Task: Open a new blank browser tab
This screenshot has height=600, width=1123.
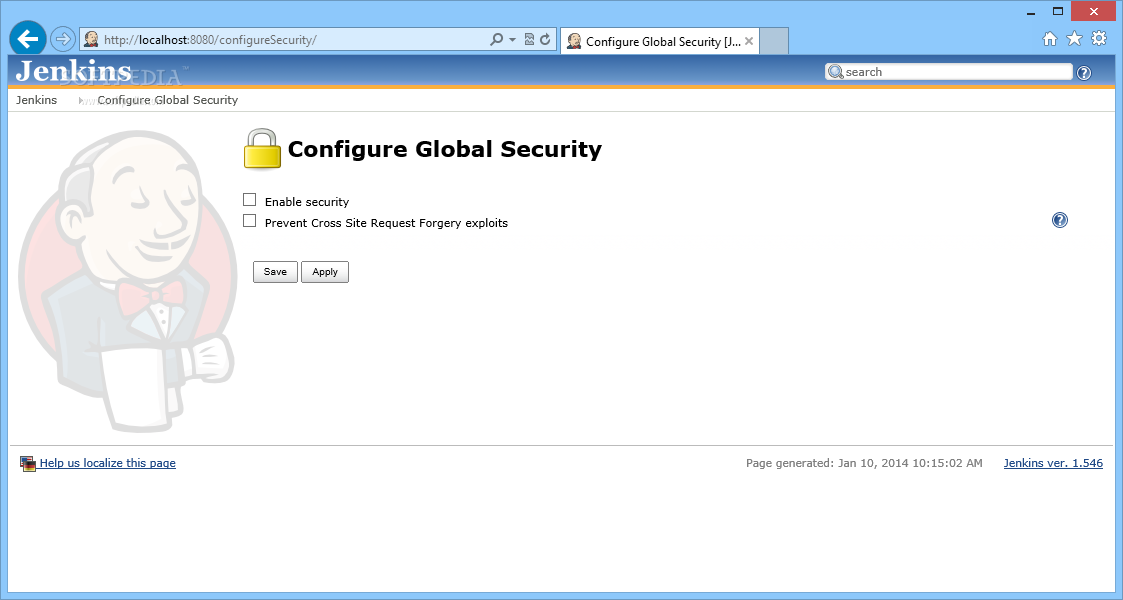Action: click(x=774, y=41)
